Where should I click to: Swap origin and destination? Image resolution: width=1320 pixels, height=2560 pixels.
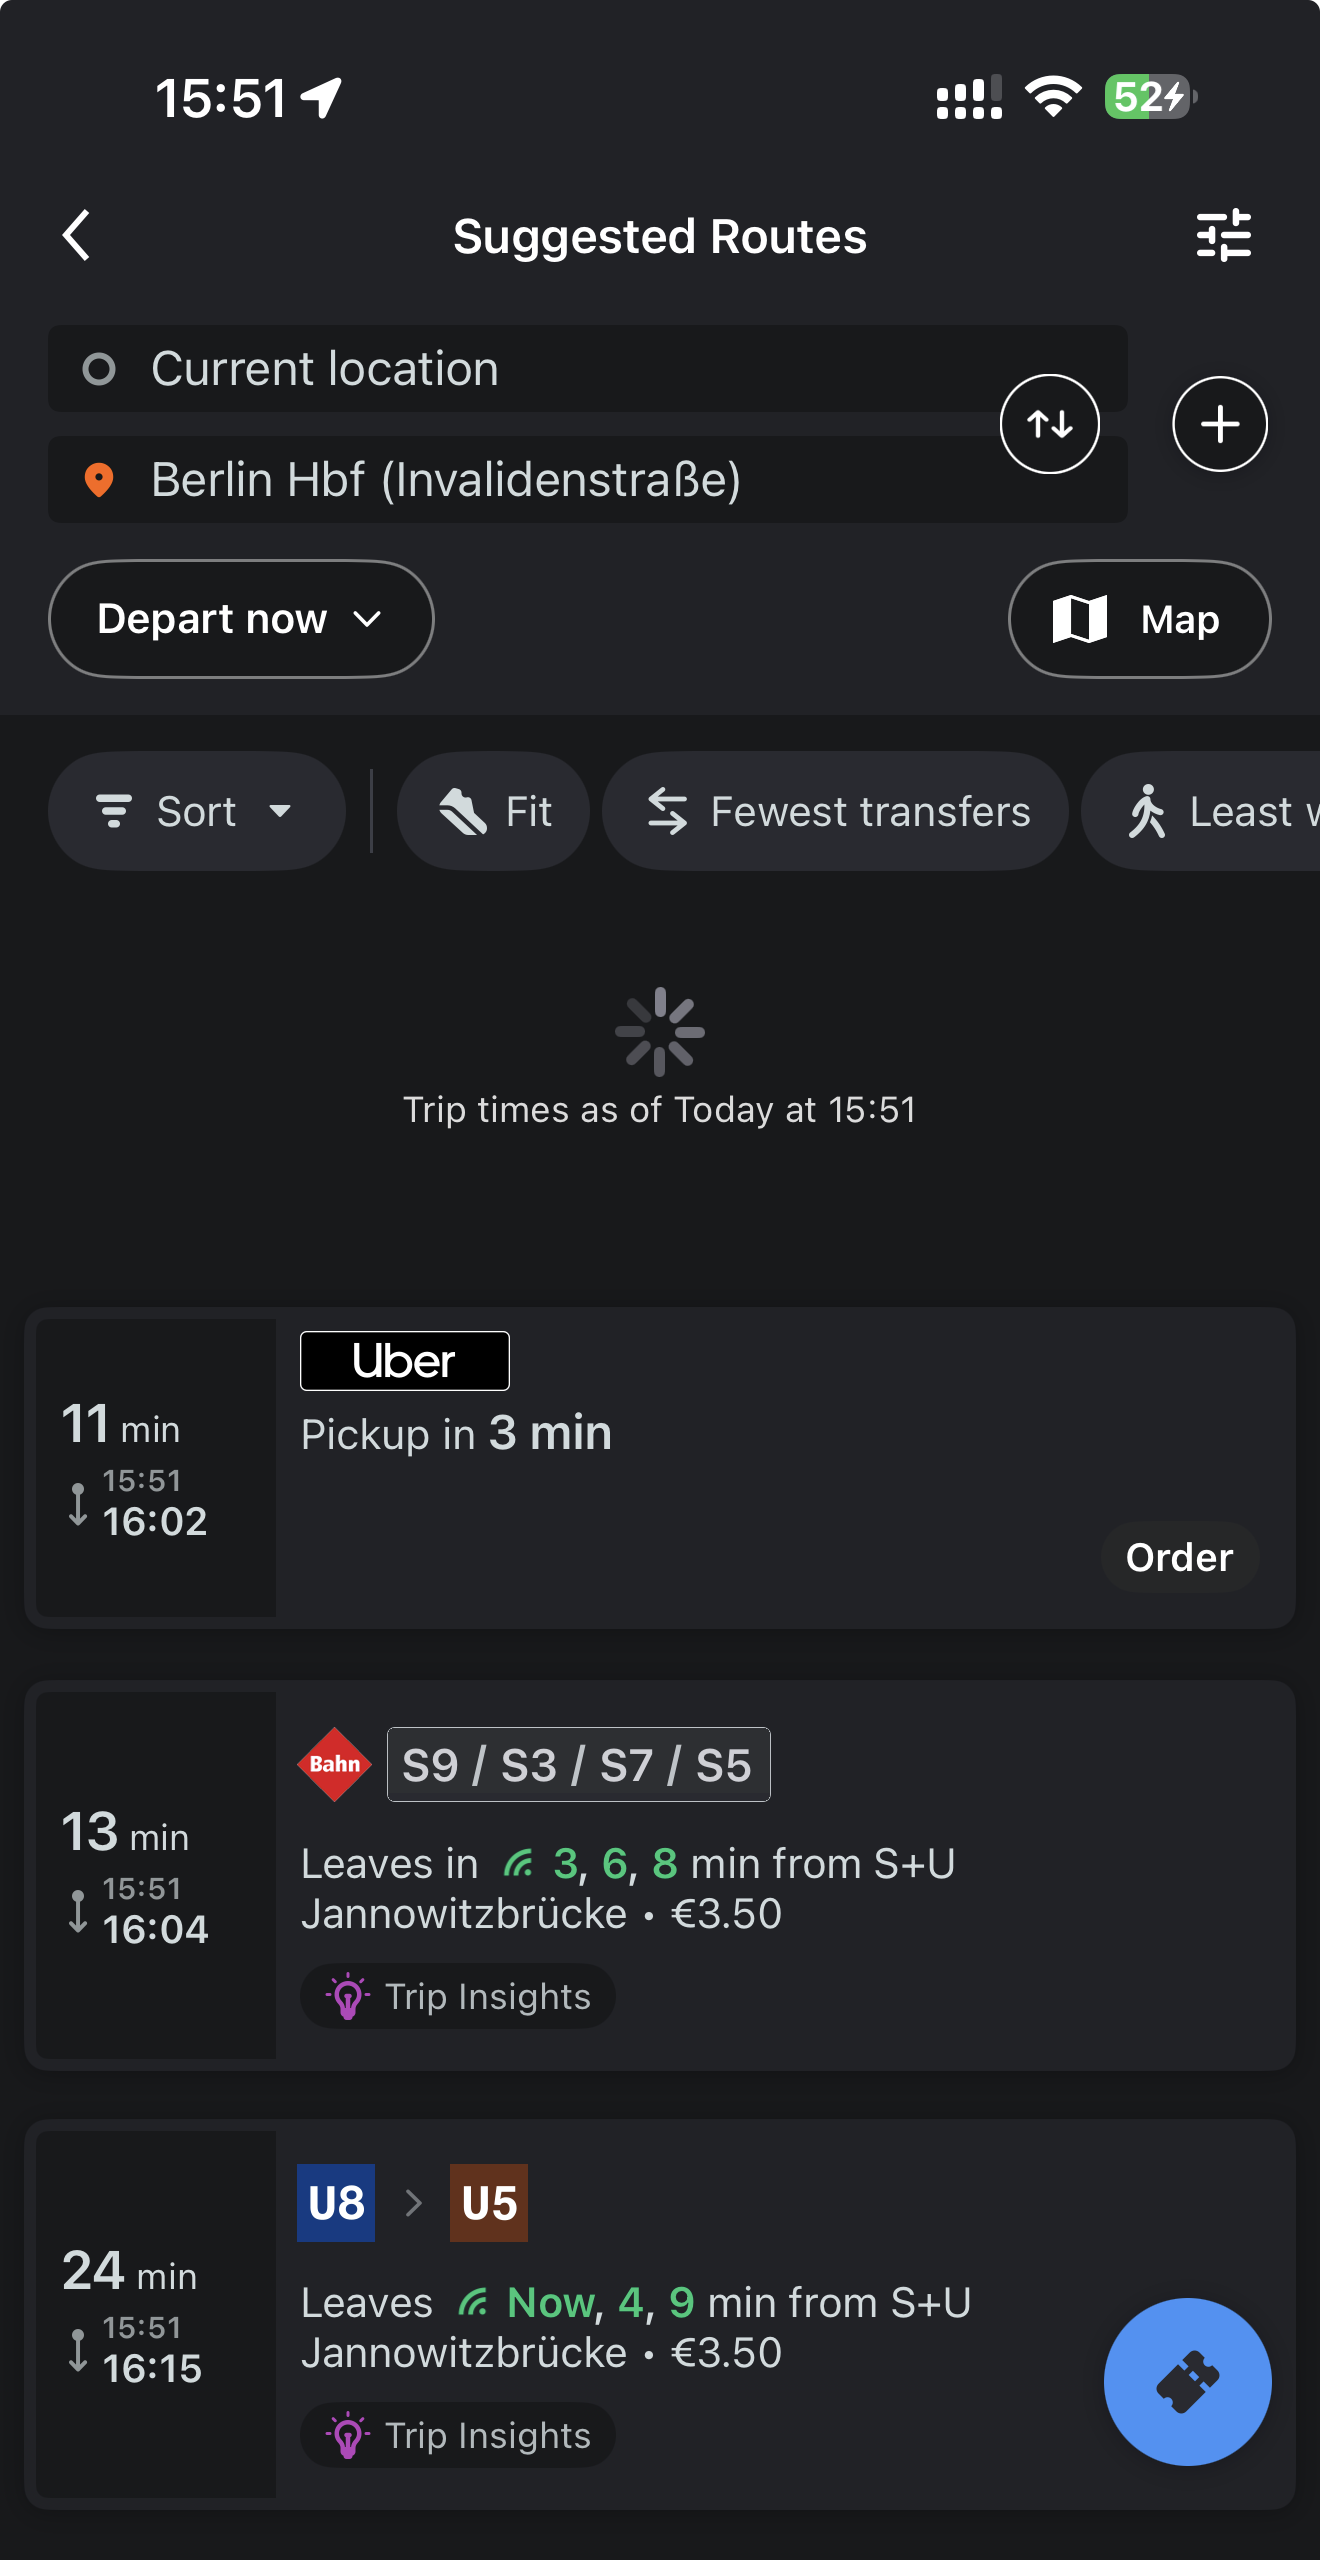(1050, 424)
